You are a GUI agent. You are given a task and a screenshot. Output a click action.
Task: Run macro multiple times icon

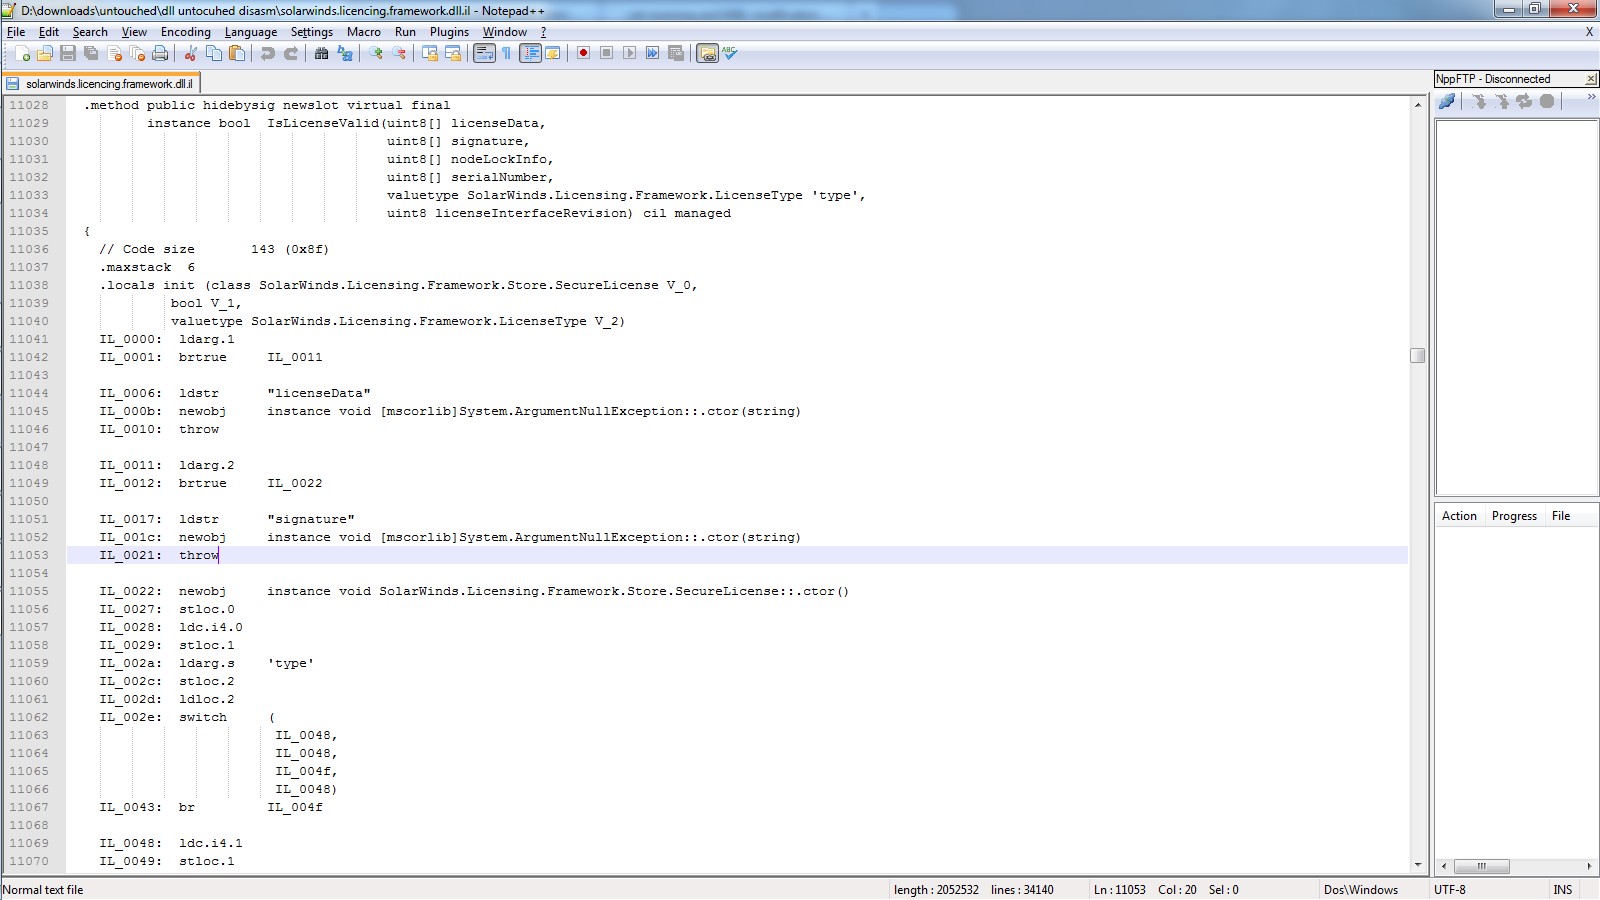(x=652, y=54)
